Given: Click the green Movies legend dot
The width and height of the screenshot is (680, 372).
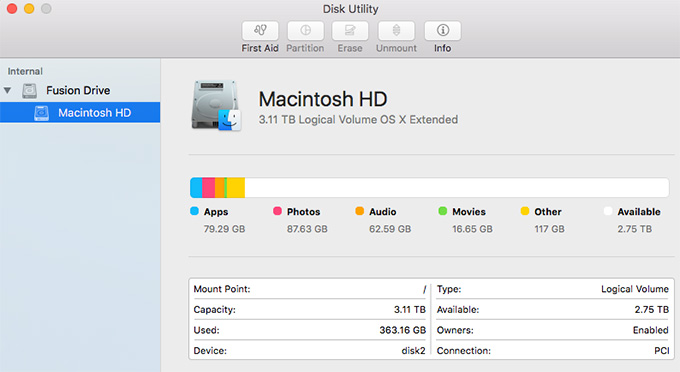Looking at the screenshot, I should (x=442, y=211).
